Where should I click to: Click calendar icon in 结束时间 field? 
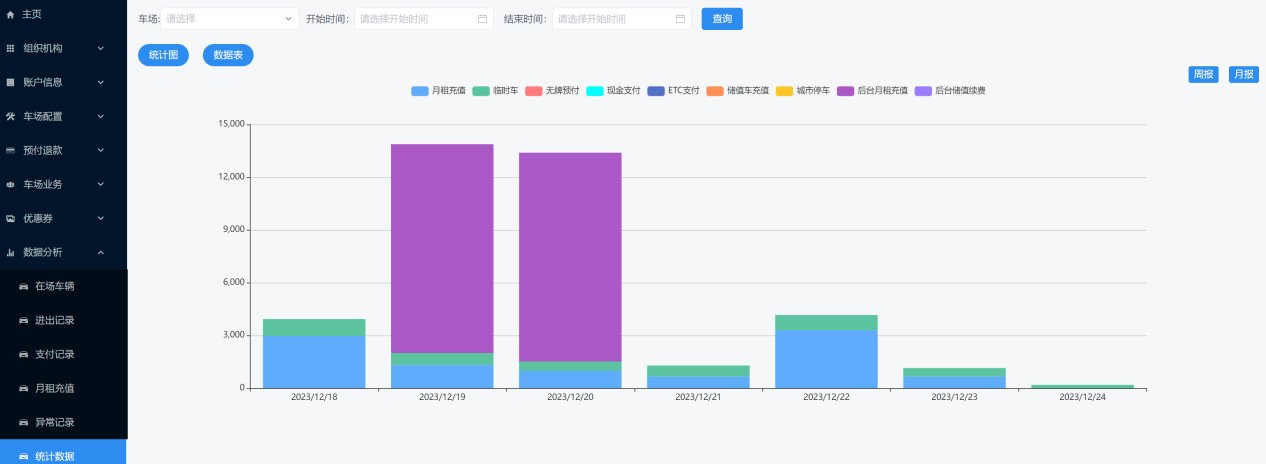coord(680,19)
